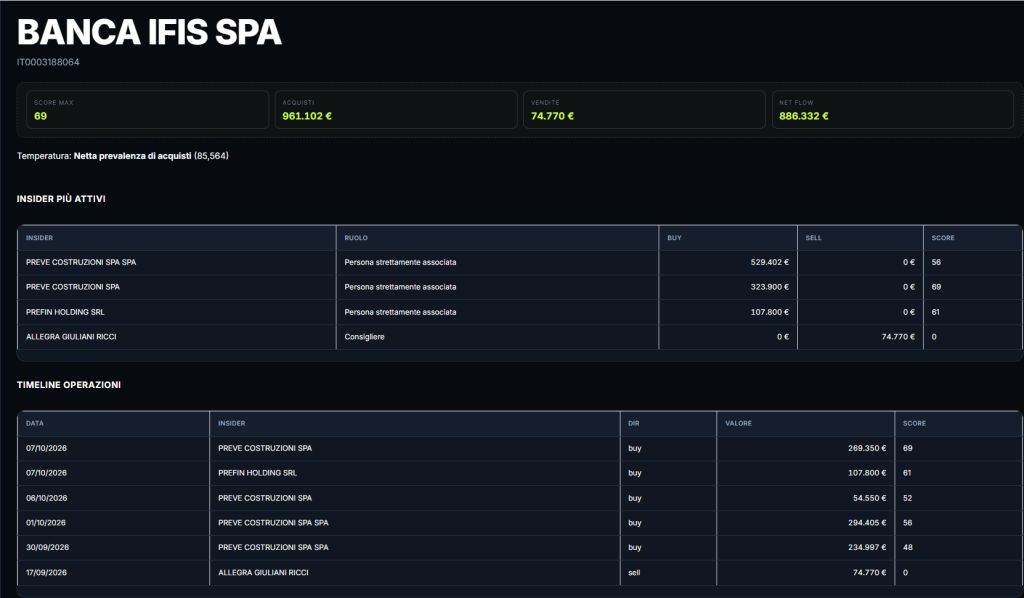The image size is (1024, 598).
Task: Click the BANCA IFIS SPA title
Action: [149, 32]
